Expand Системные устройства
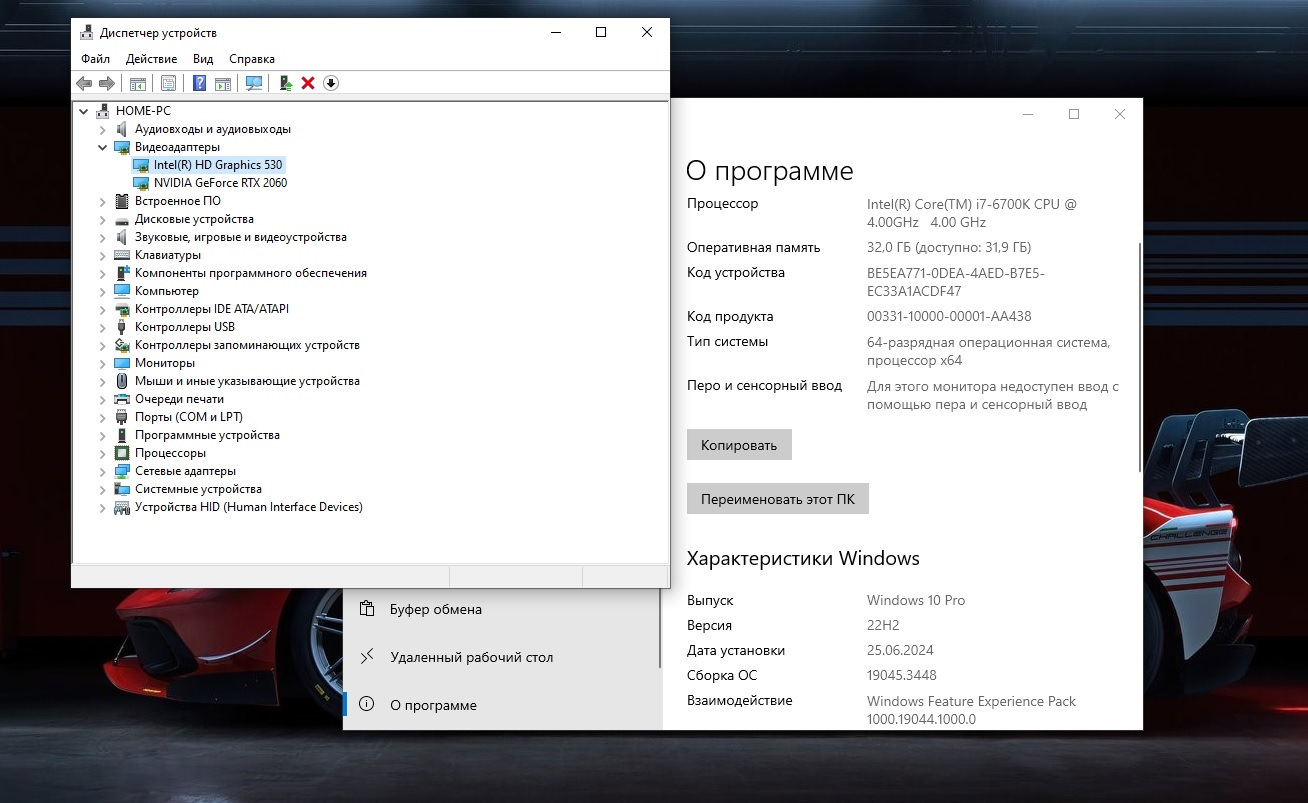 (102, 489)
